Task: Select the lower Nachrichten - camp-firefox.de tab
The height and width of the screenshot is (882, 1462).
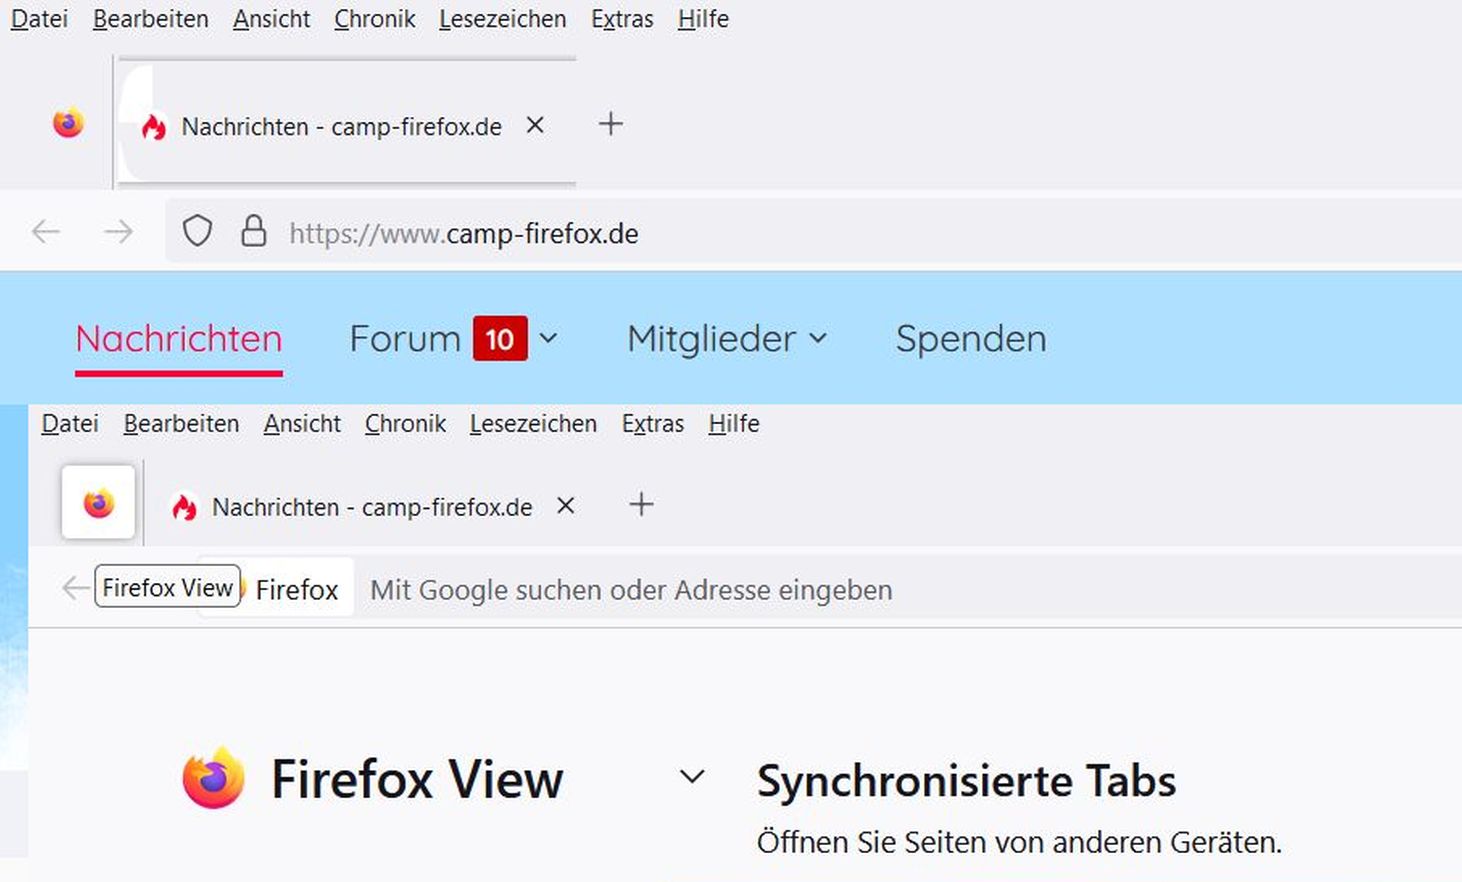Action: 370,507
